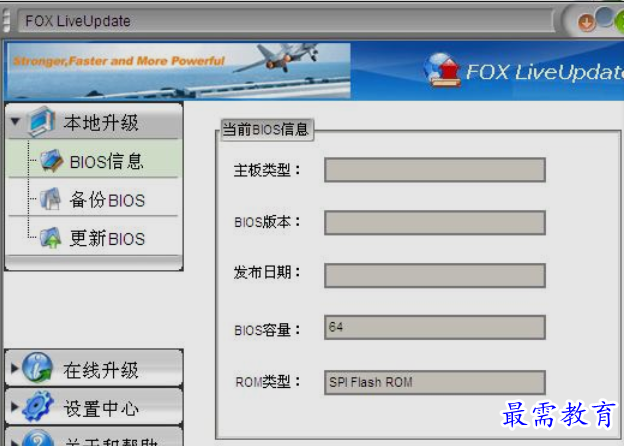Open 备份BIOS tree item
The height and width of the screenshot is (446, 624).
click(94, 198)
